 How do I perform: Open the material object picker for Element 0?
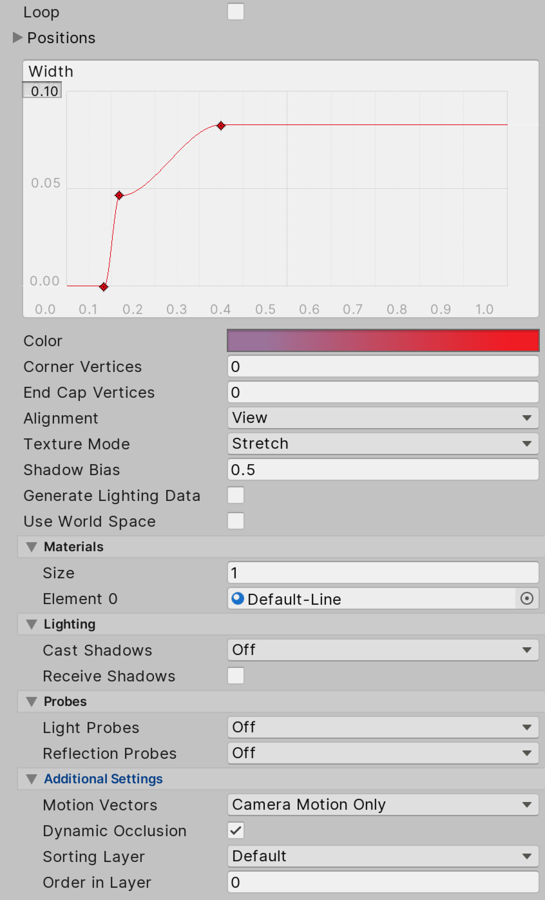pyautogui.click(x=527, y=599)
